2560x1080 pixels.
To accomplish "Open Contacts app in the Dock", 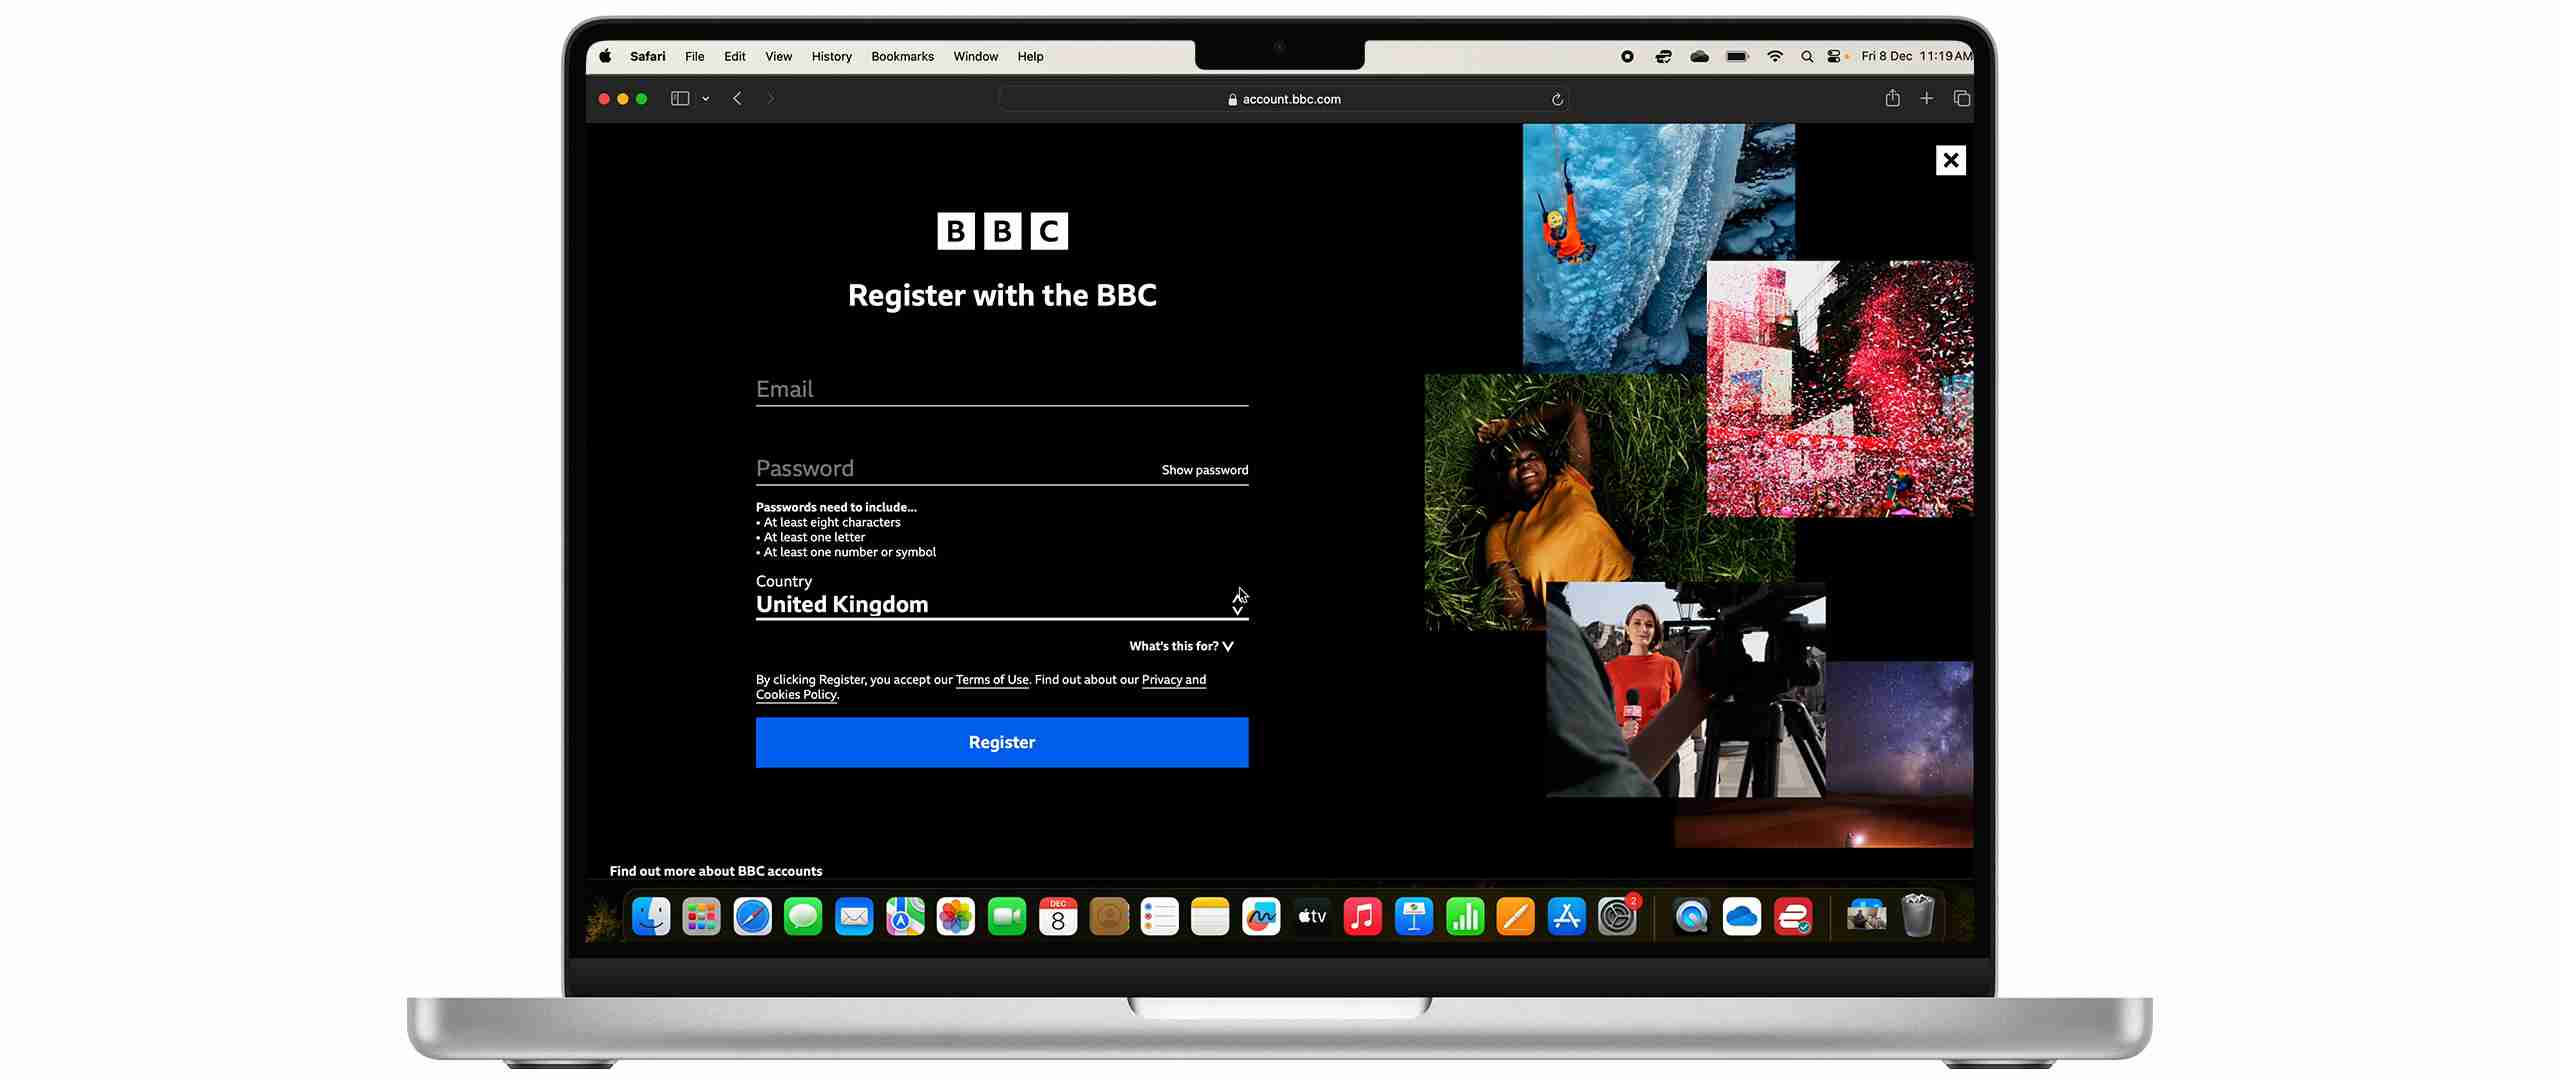I will point(1109,916).
